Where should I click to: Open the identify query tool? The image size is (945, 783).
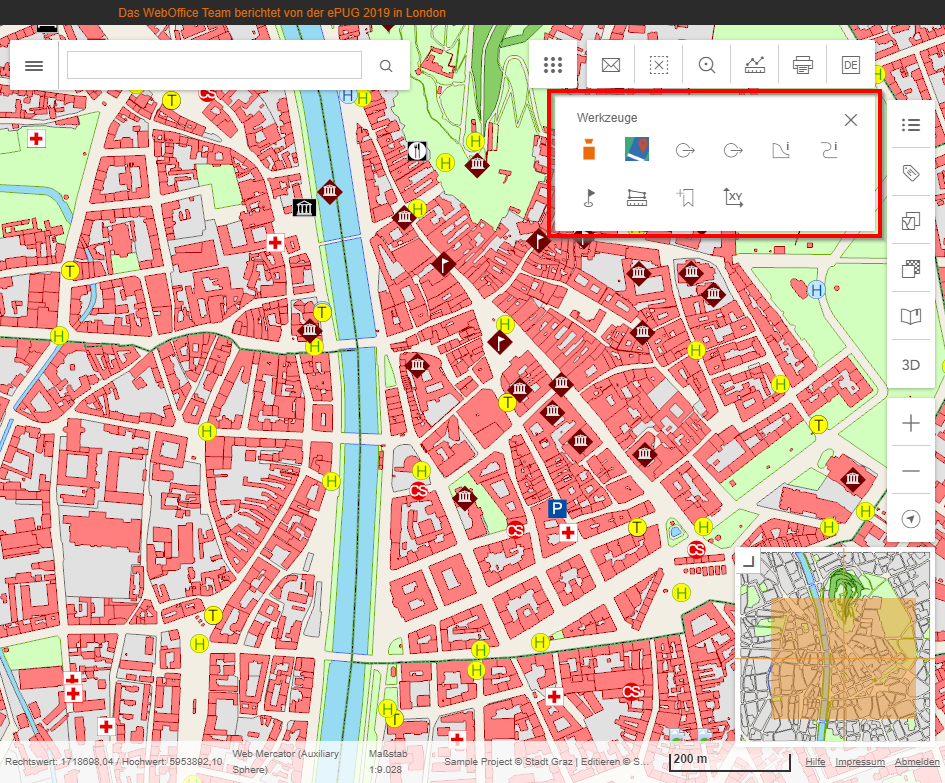tap(707, 66)
